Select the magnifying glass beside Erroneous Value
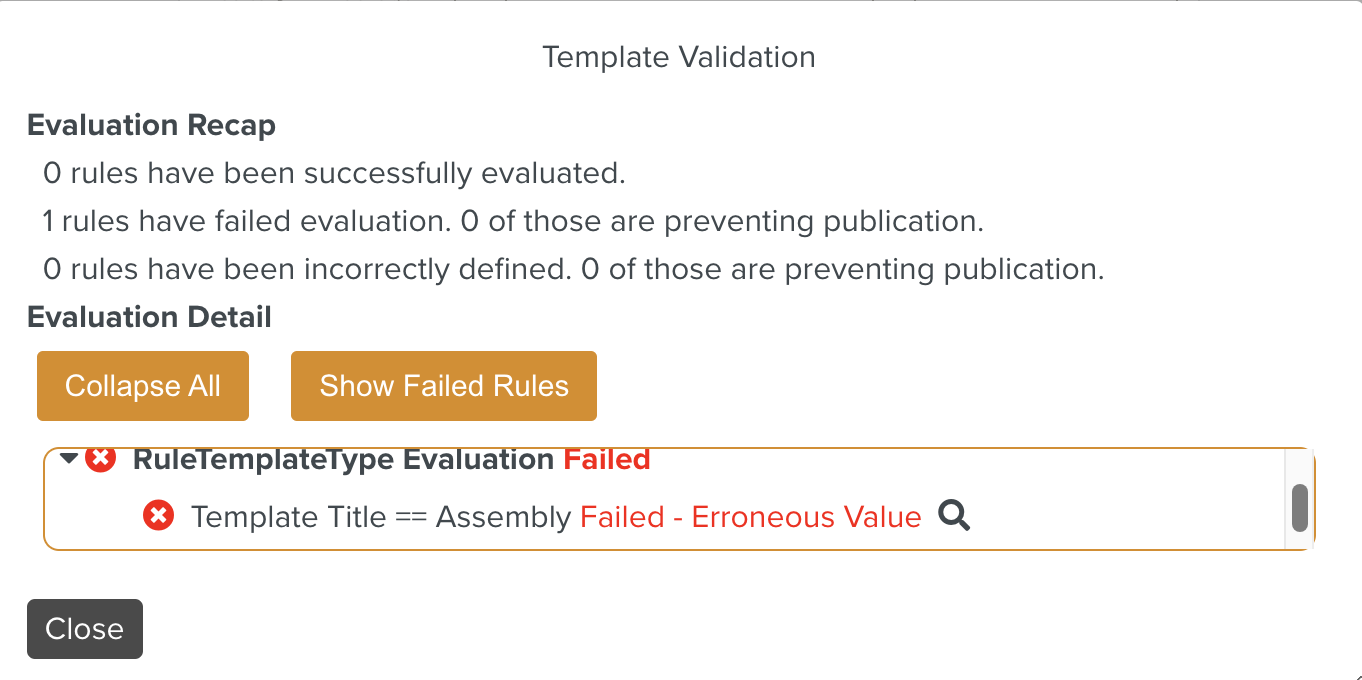The width and height of the screenshot is (1362, 680). click(x=954, y=516)
